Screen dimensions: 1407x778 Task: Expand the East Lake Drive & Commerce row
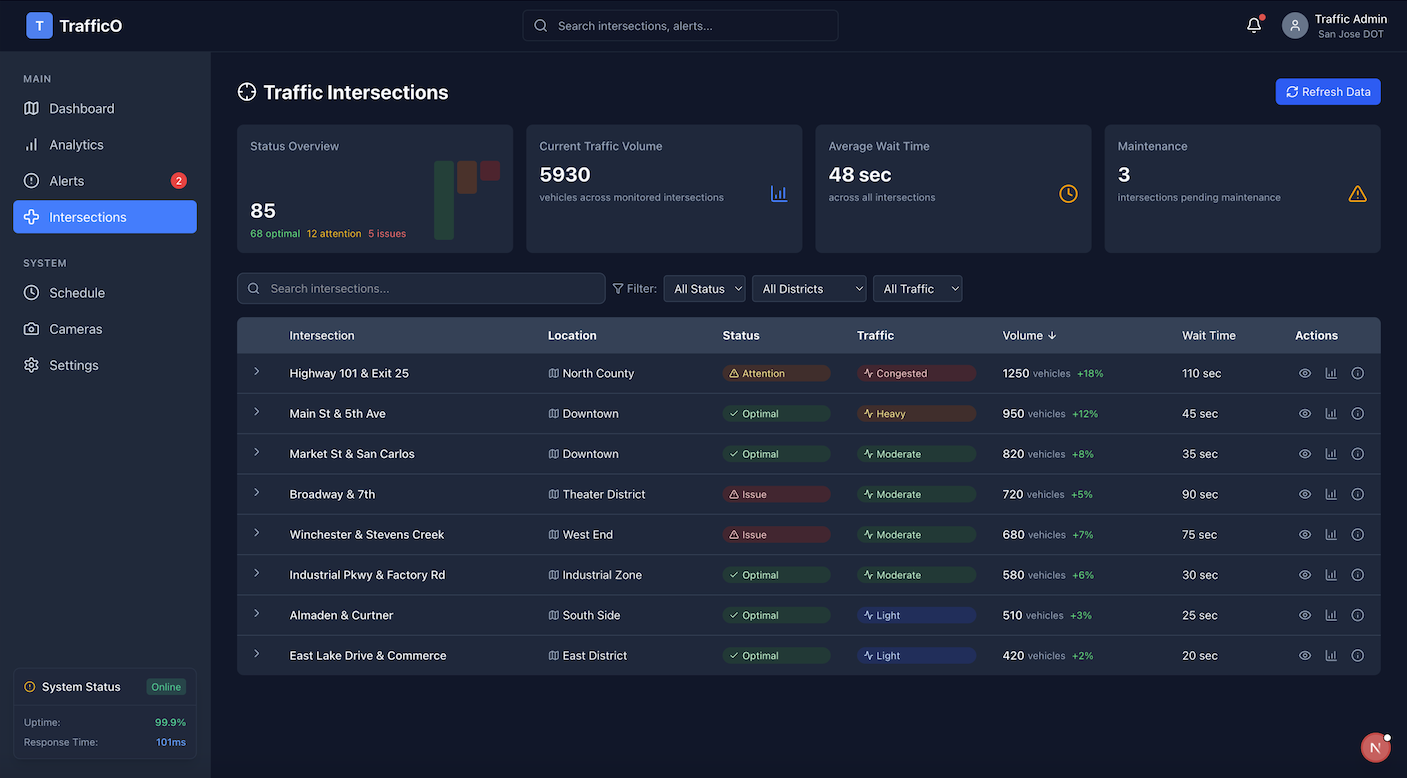click(257, 654)
